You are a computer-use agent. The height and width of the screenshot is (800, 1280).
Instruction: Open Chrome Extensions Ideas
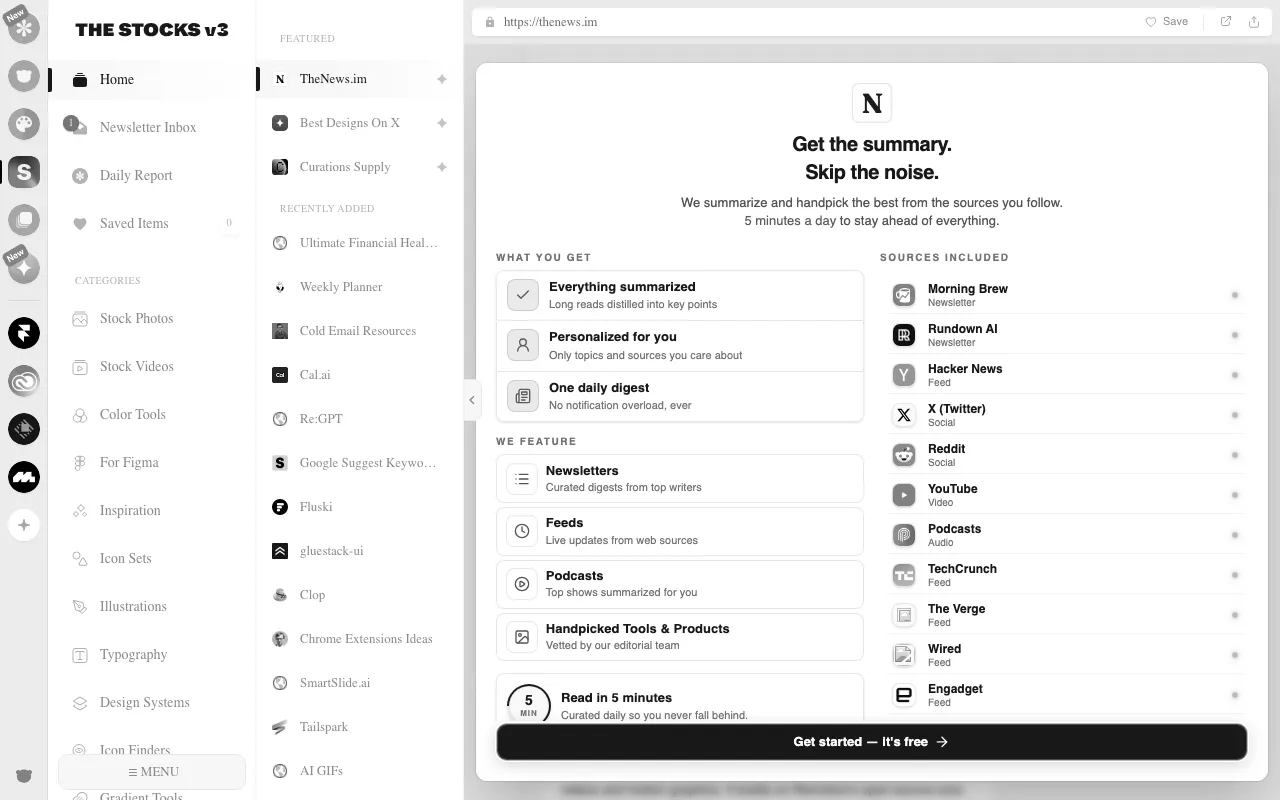360,639
